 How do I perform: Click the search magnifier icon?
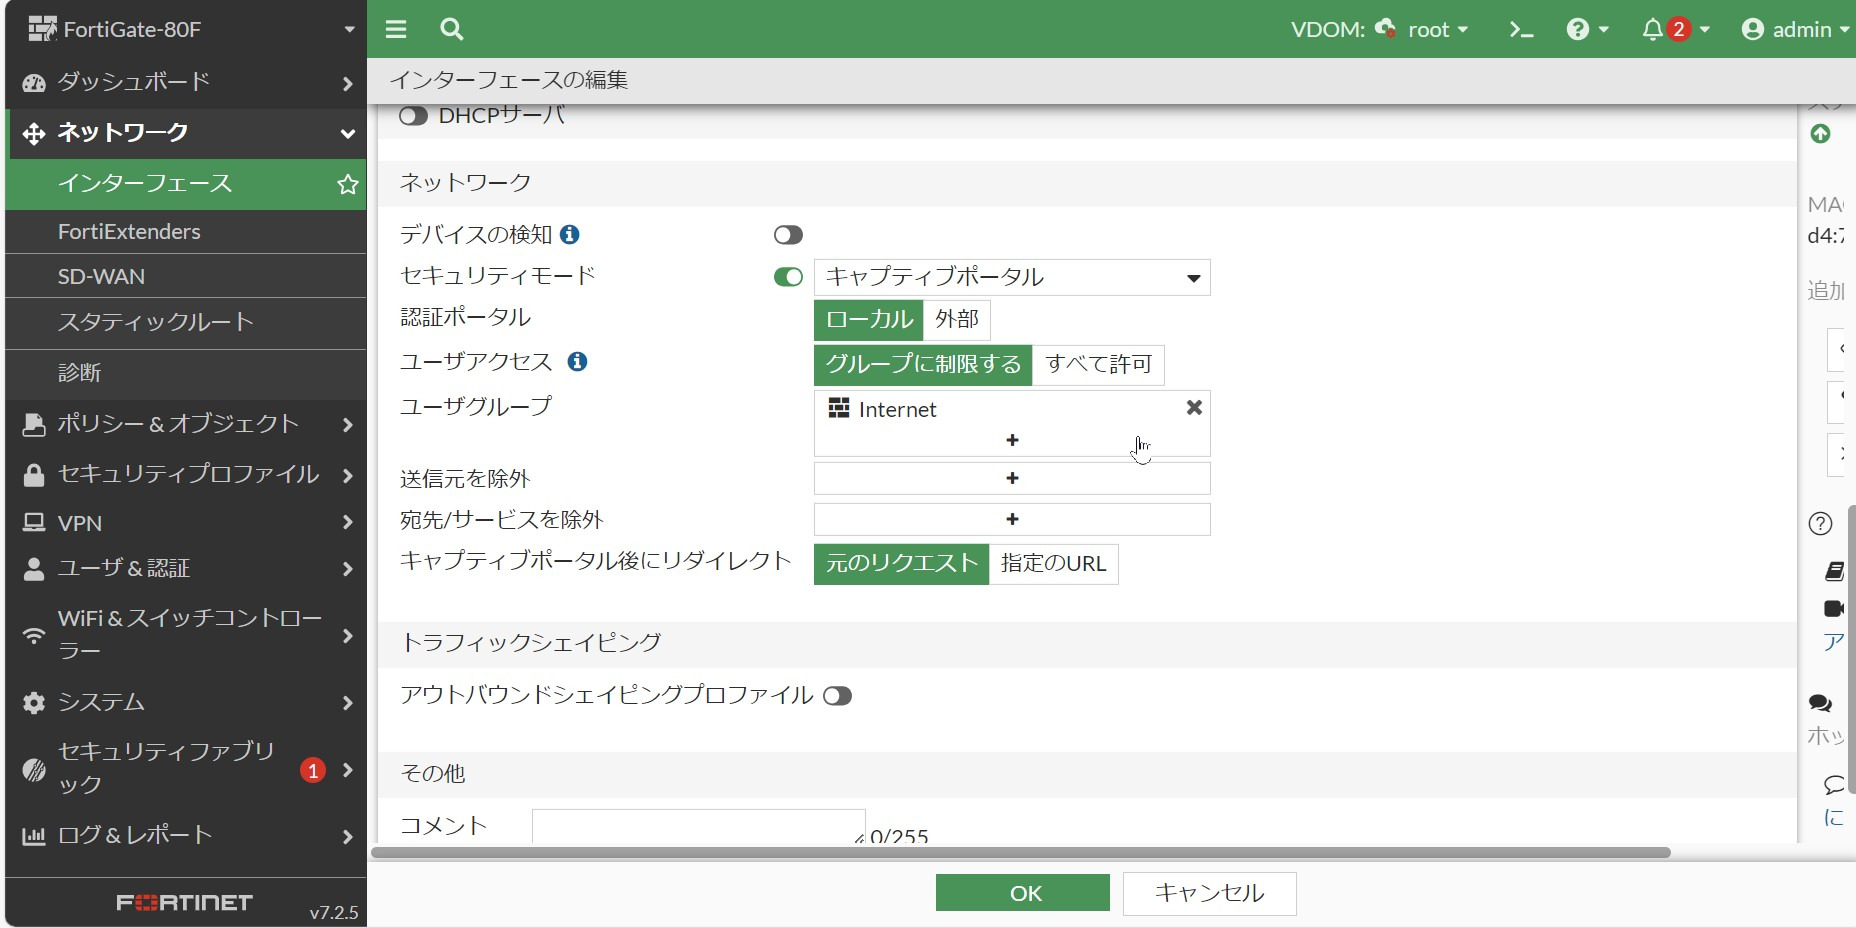point(452,29)
